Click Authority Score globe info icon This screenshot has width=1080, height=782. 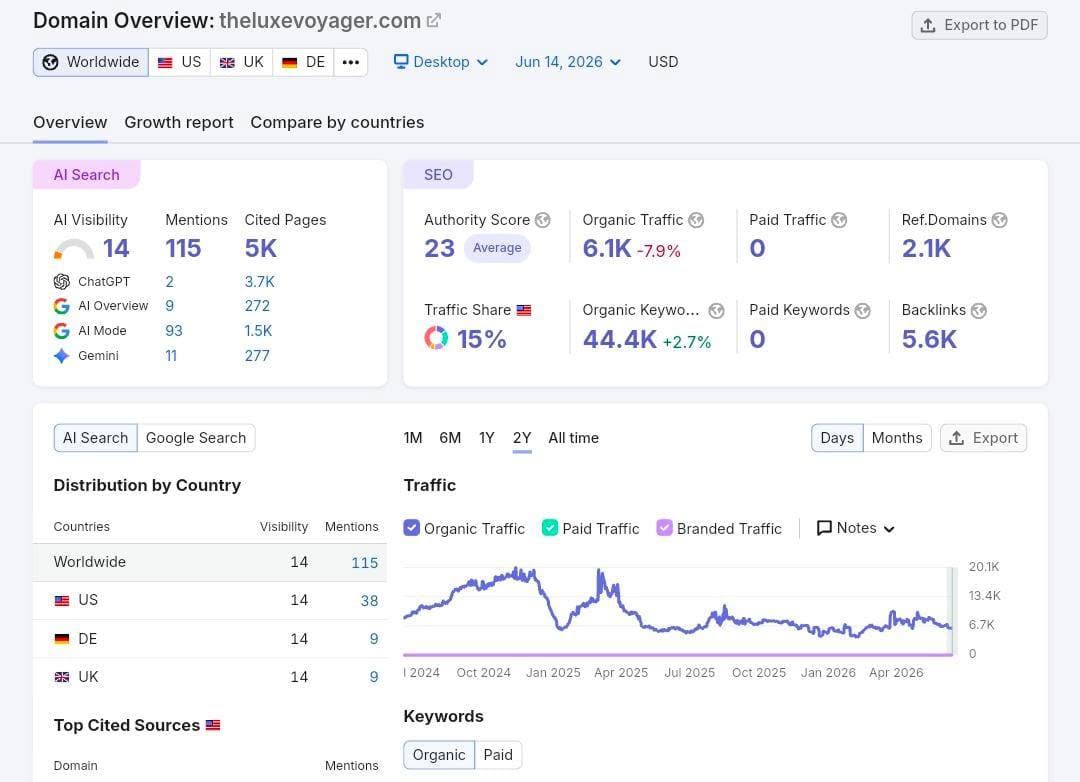pyautogui.click(x=543, y=220)
